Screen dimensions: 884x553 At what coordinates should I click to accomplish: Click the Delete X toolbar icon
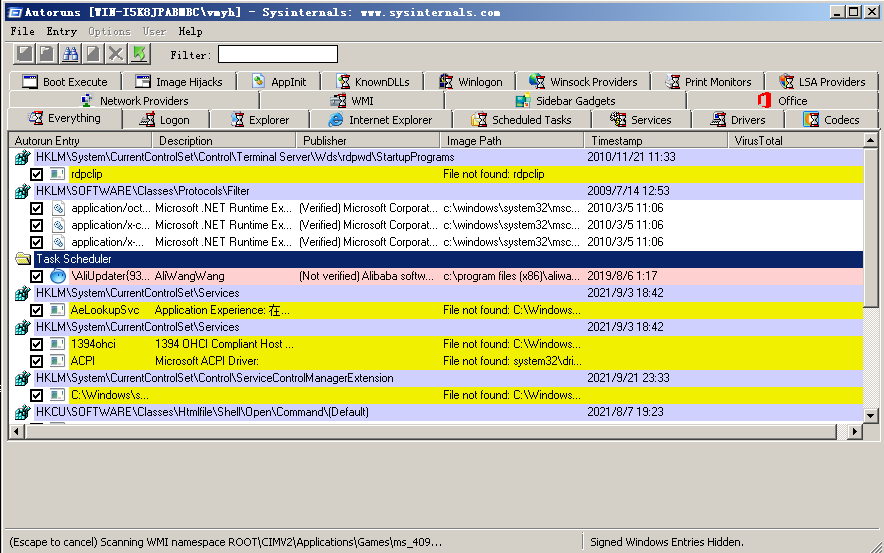[x=116, y=54]
